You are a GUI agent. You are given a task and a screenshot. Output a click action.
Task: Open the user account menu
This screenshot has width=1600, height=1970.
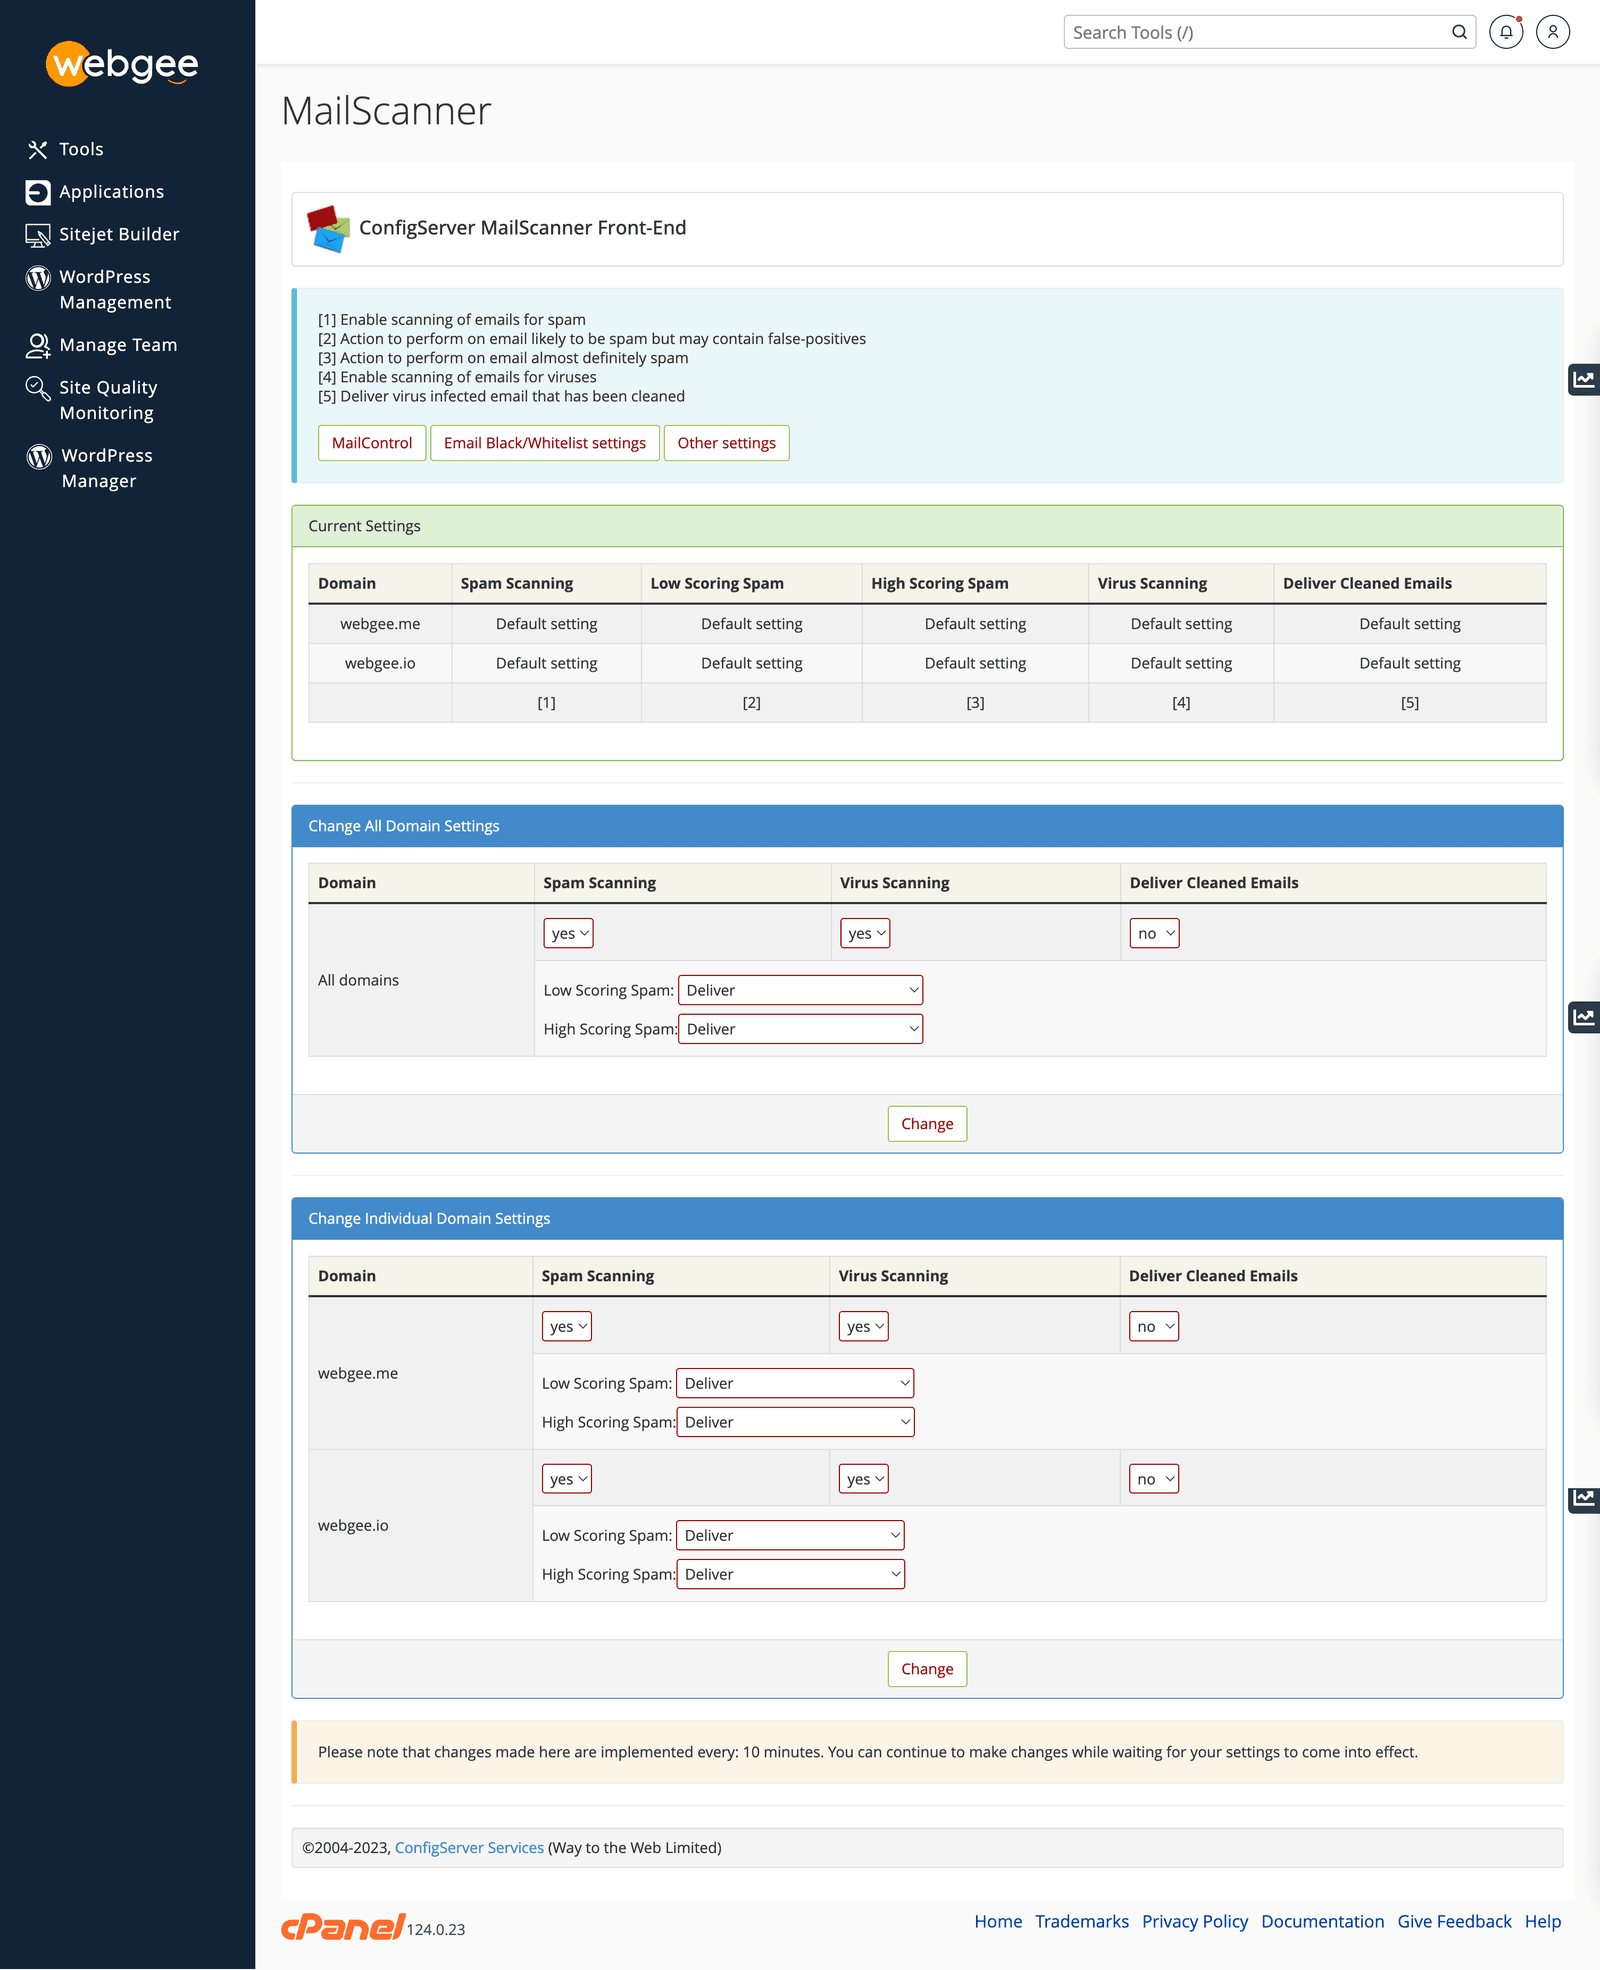(1553, 32)
